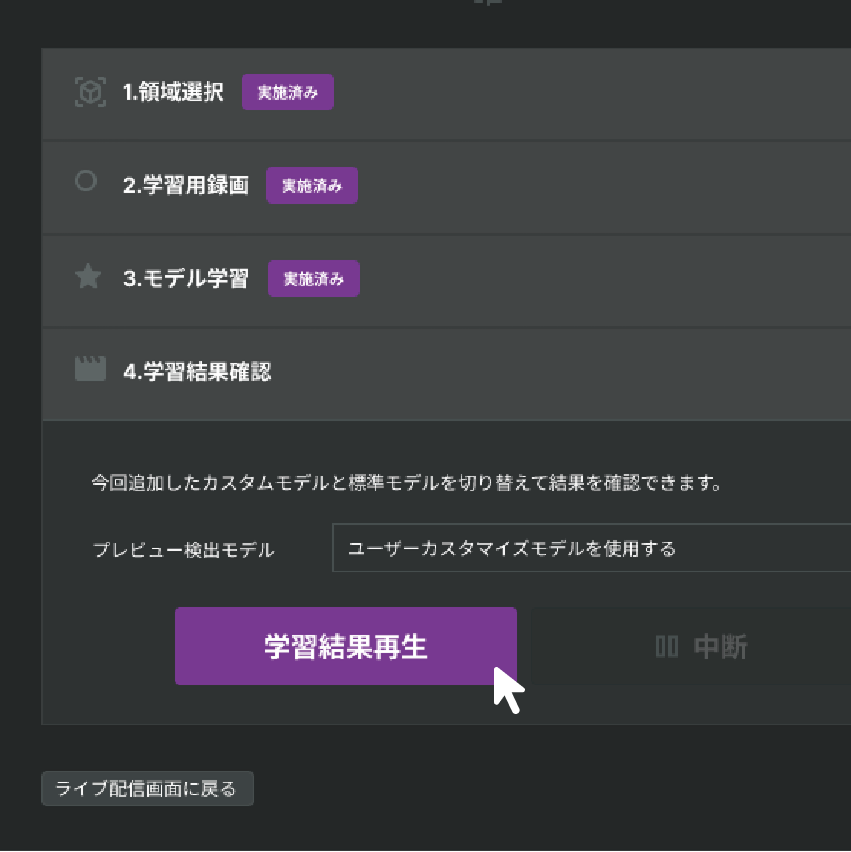851x852 pixels.
Task: Click the star icon for モデル学習
Action: click(89, 277)
